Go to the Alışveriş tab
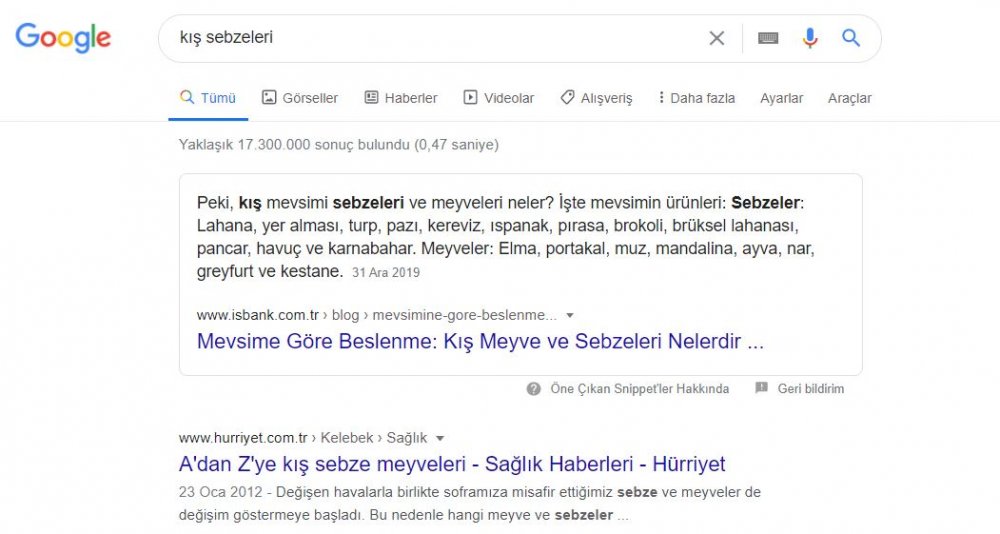The width and height of the screenshot is (1000, 534). click(x=596, y=98)
